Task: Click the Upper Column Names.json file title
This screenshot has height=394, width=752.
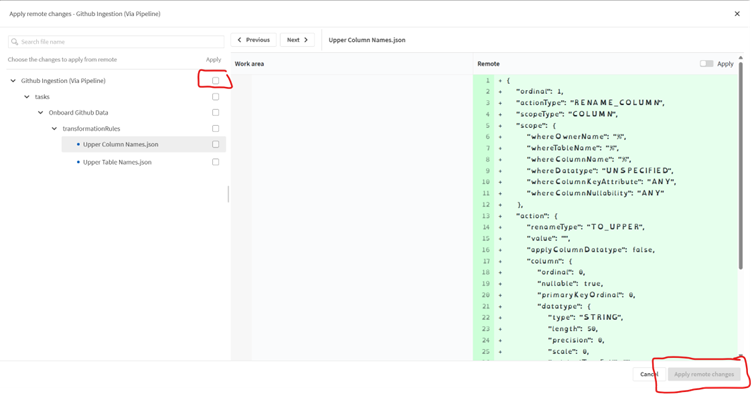Action: tap(367, 40)
